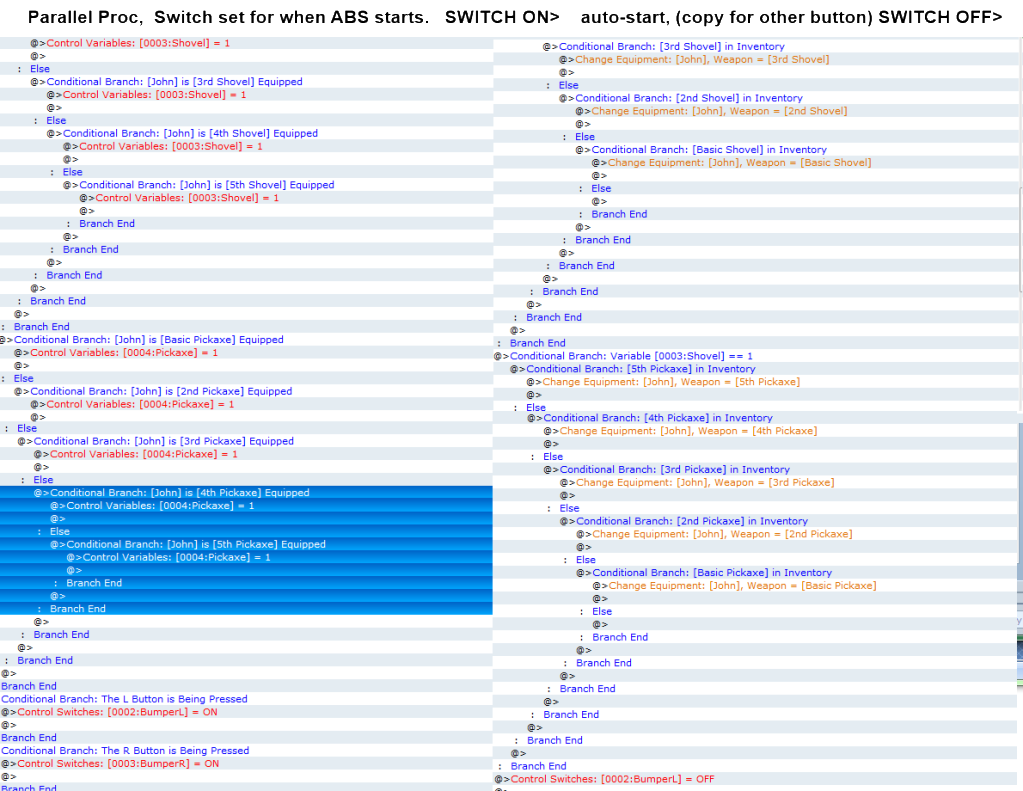Select the L Button Being Pressed branch

click(x=124, y=699)
